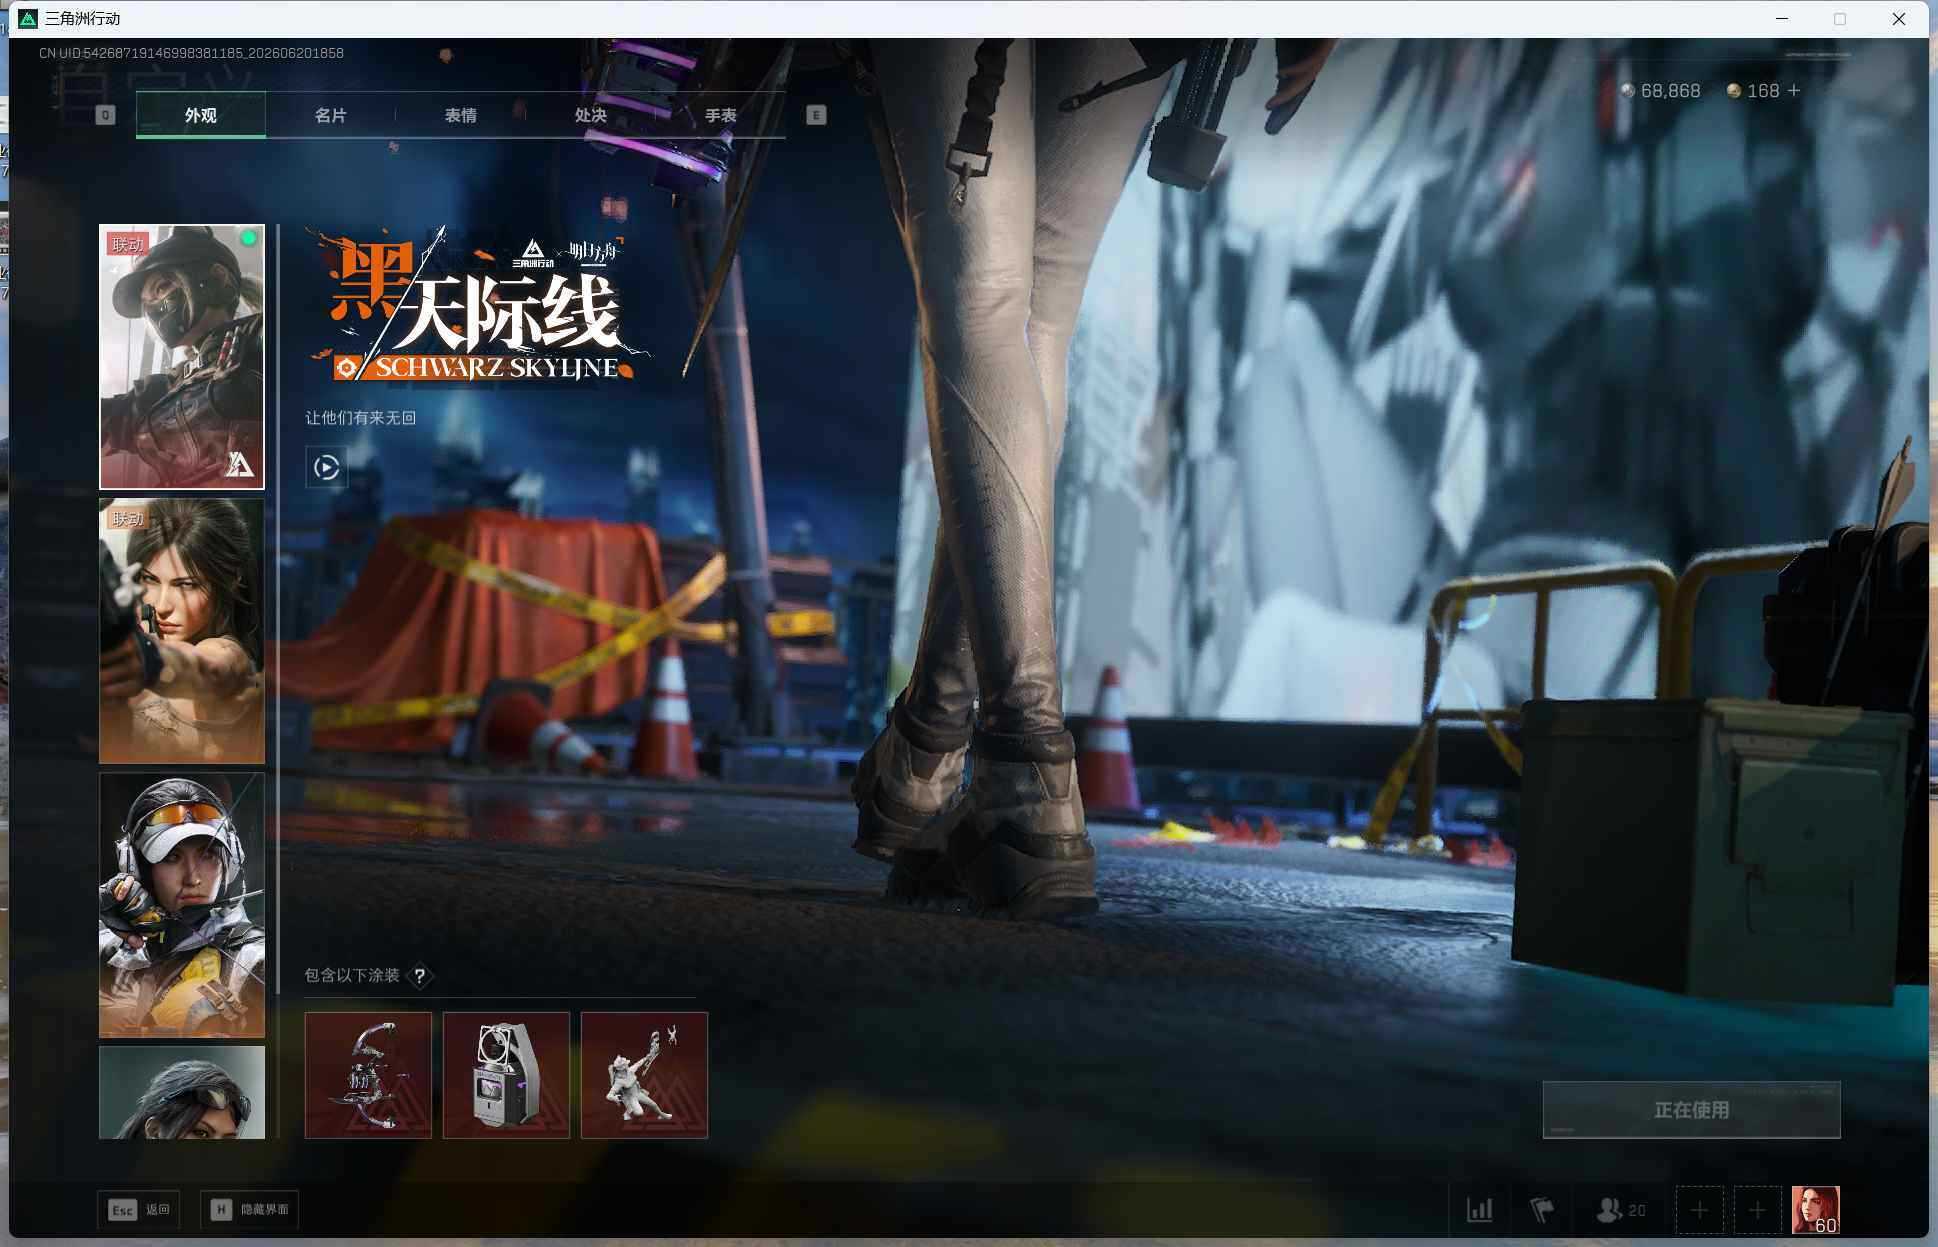The image size is (1938, 1247).
Task: View the grey device skin item
Action: pos(506,1075)
